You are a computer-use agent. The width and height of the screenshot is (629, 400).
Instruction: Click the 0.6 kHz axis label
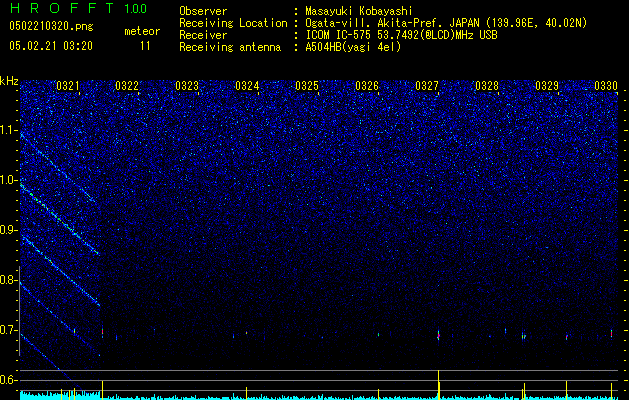(9, 380)
